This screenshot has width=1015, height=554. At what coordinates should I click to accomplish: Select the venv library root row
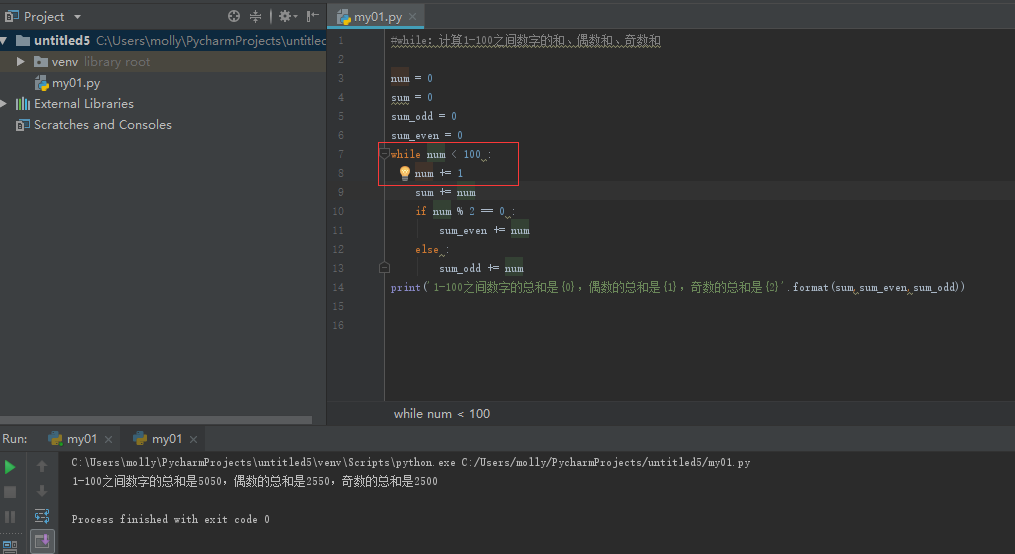162,61
